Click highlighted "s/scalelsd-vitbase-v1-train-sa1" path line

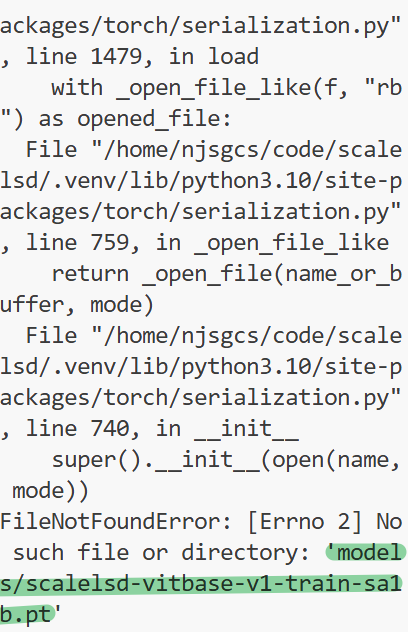(201, 584)
